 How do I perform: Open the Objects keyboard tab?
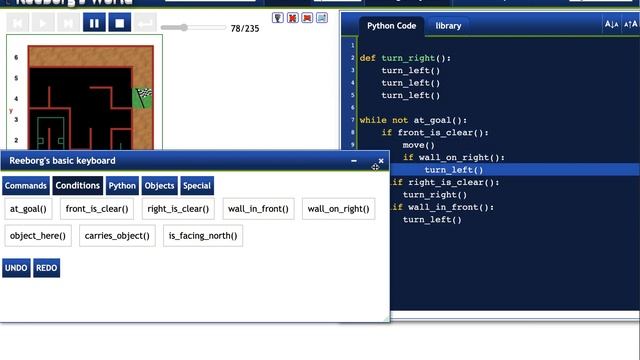(159, 186)
